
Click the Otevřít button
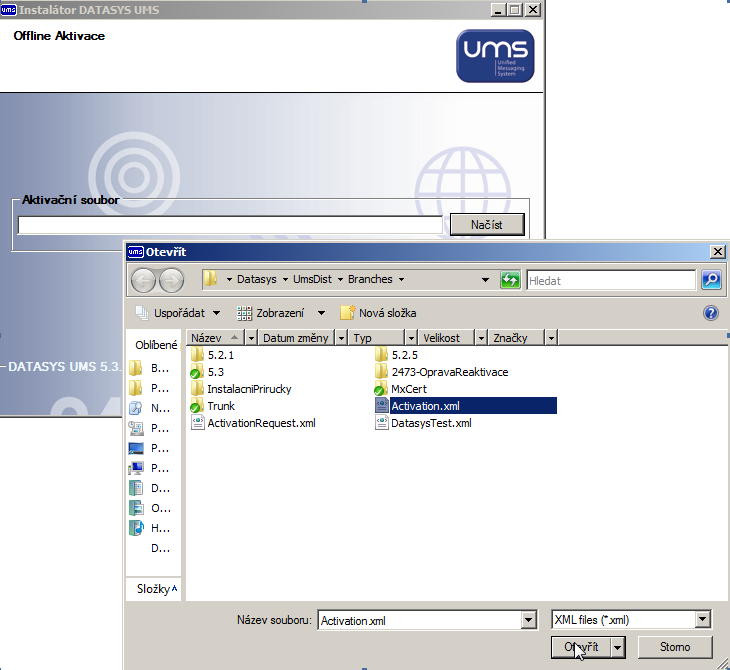tap(581, 647)
